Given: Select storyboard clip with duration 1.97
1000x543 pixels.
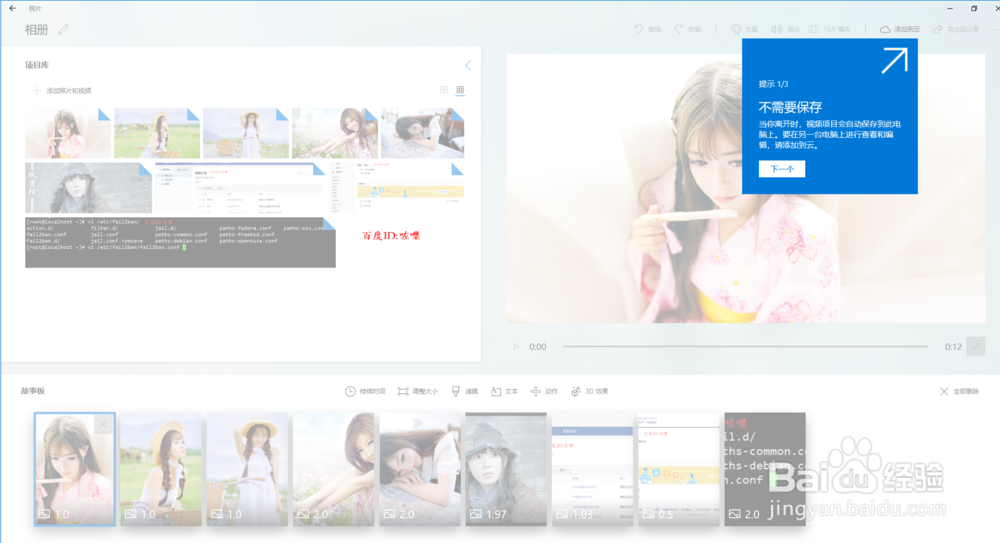Looking at the screenshot, I should point(506,469).
